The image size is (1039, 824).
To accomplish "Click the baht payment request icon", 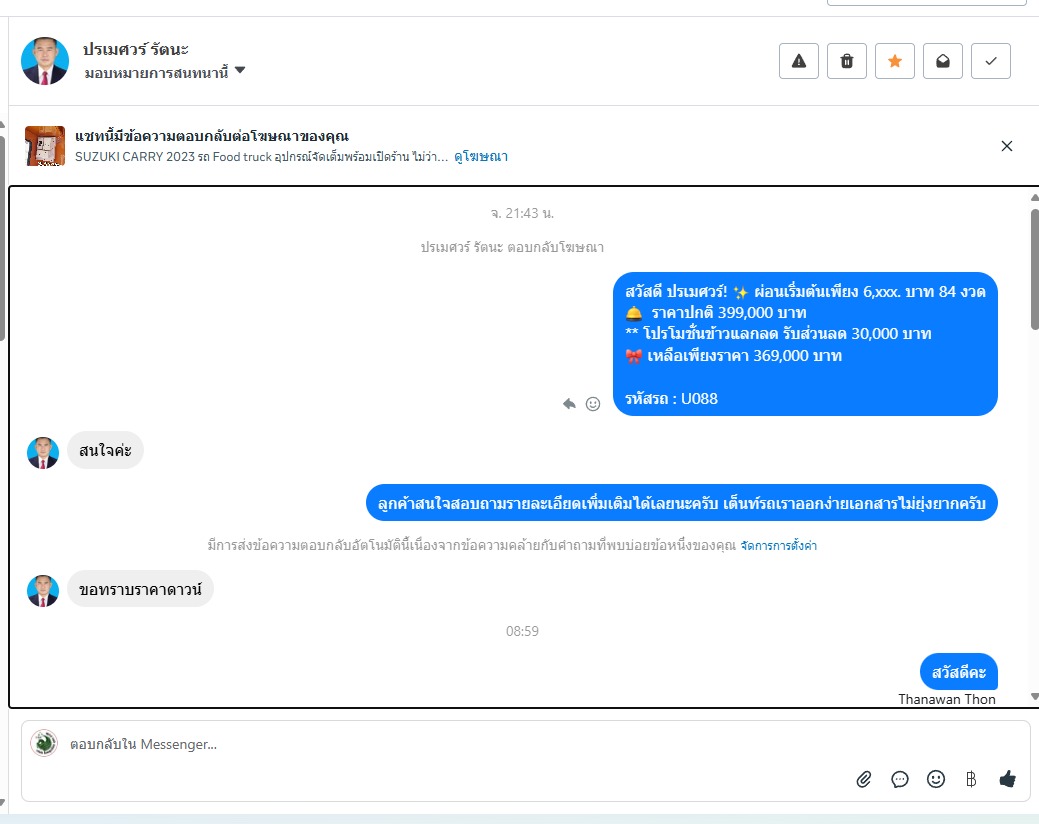I will 971,779.
